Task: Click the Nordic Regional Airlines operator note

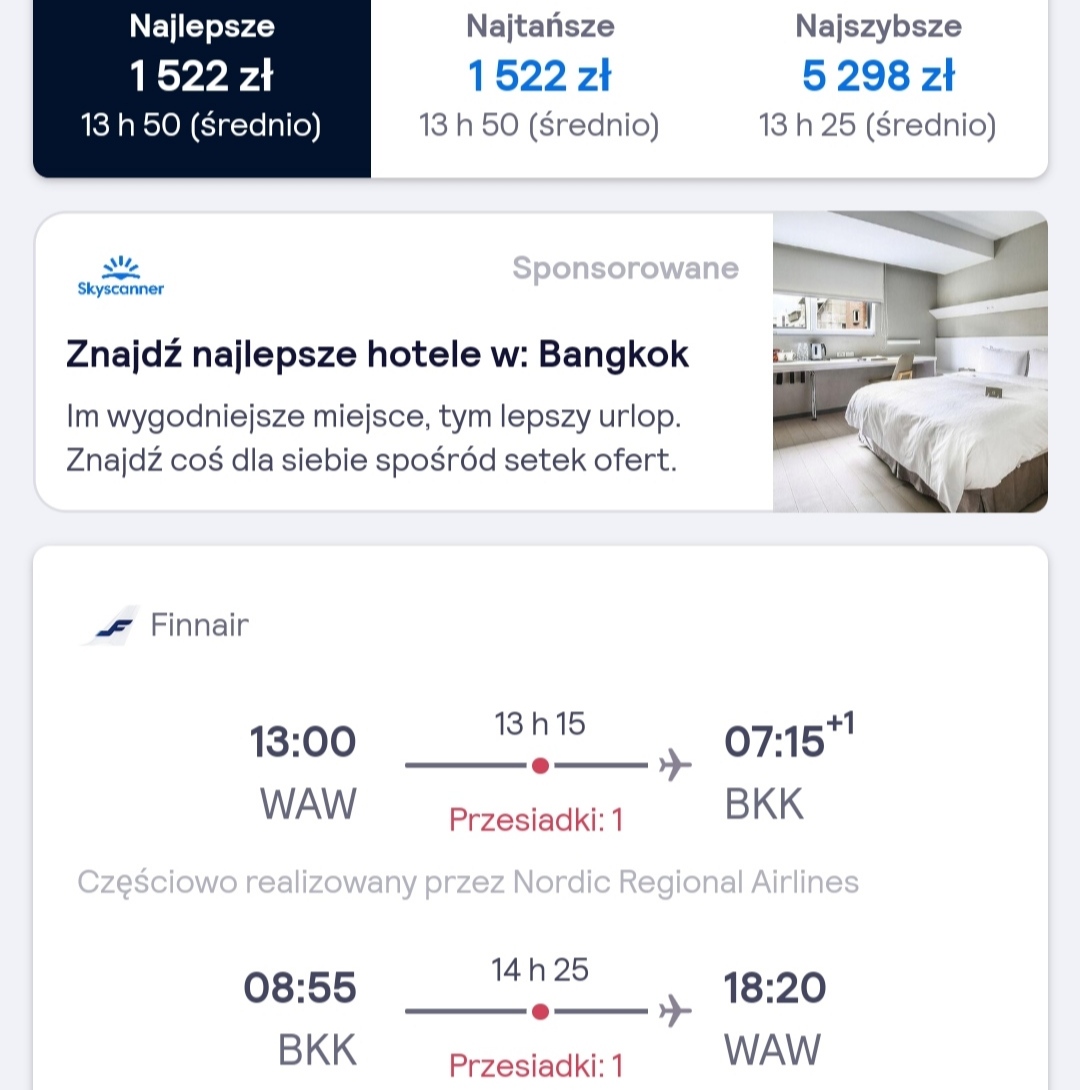Action: click(x=468, y=882)
